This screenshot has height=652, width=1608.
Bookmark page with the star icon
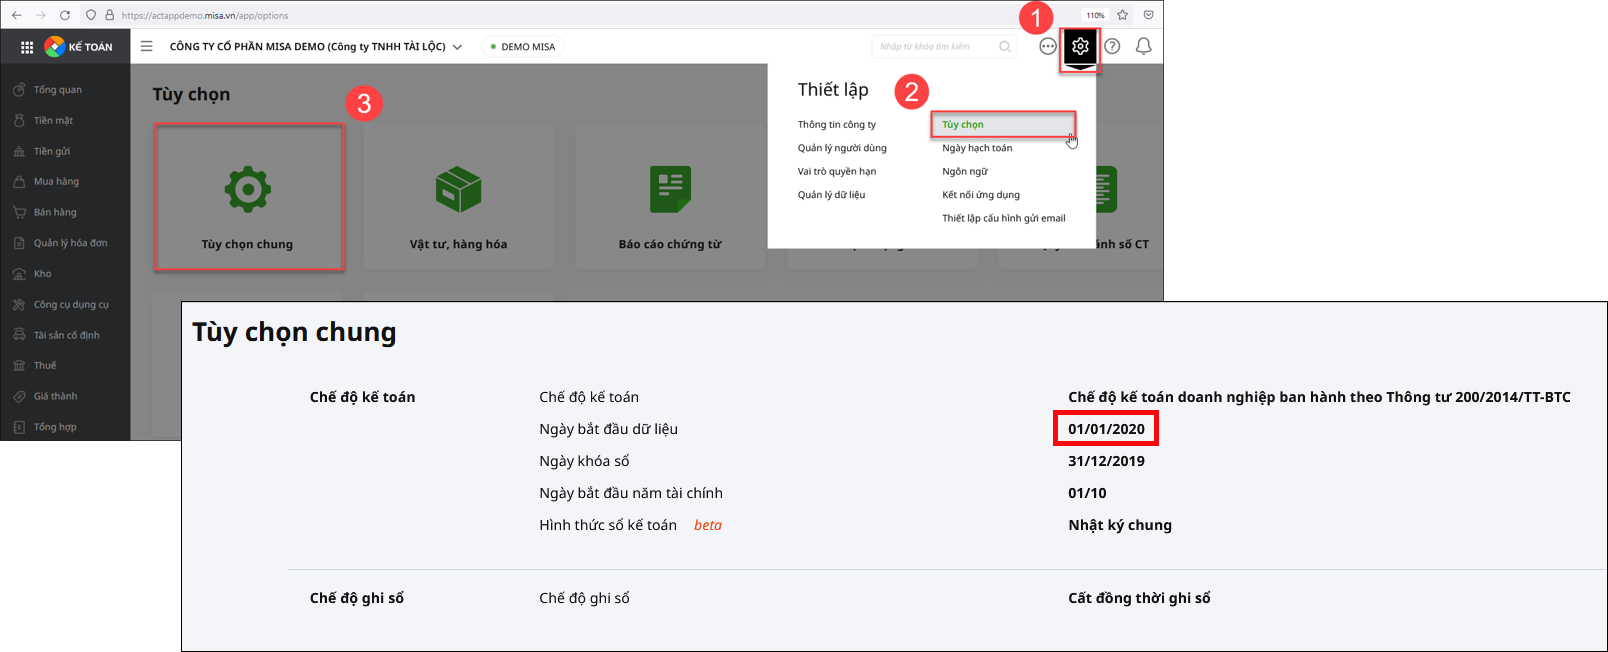[1123, 15]
